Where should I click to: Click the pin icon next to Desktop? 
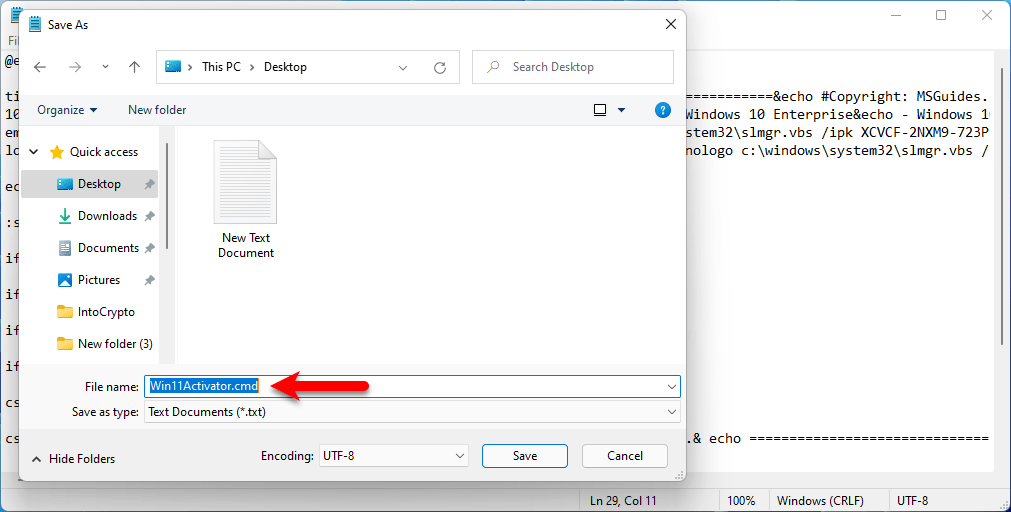(150, 184)
